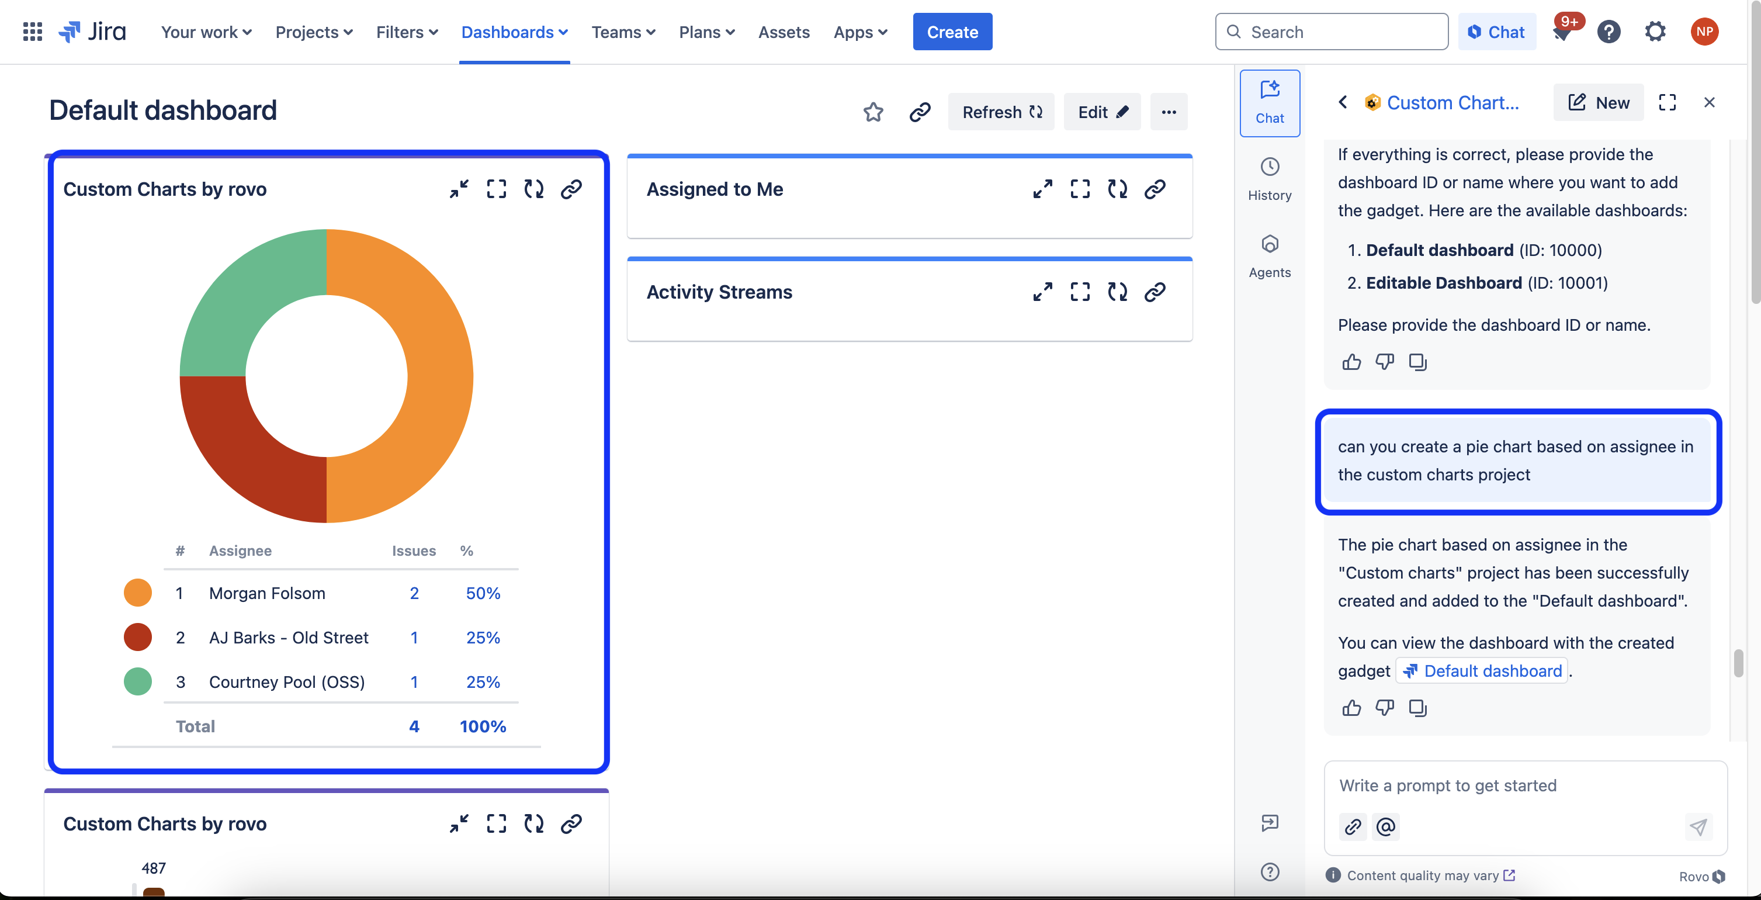Expand the Teams dropdown

pyautogui.click(x=623, y=32)
